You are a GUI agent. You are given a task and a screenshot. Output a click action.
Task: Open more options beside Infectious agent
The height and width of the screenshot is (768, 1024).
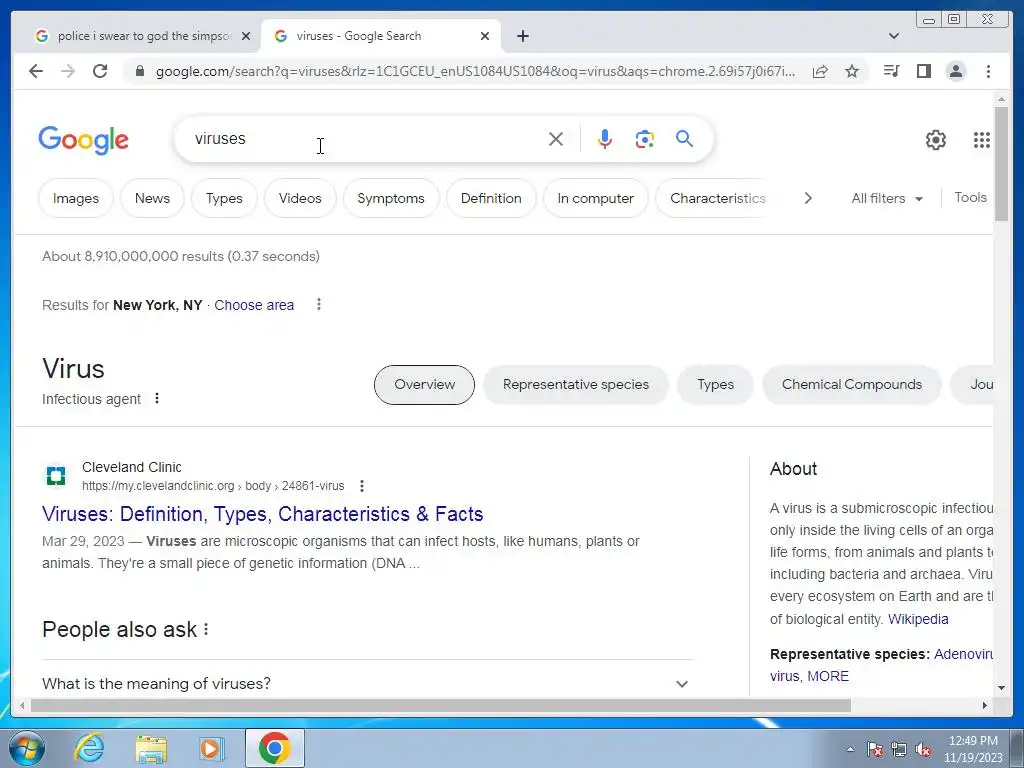pyautogui.click(x=157, y=398)
